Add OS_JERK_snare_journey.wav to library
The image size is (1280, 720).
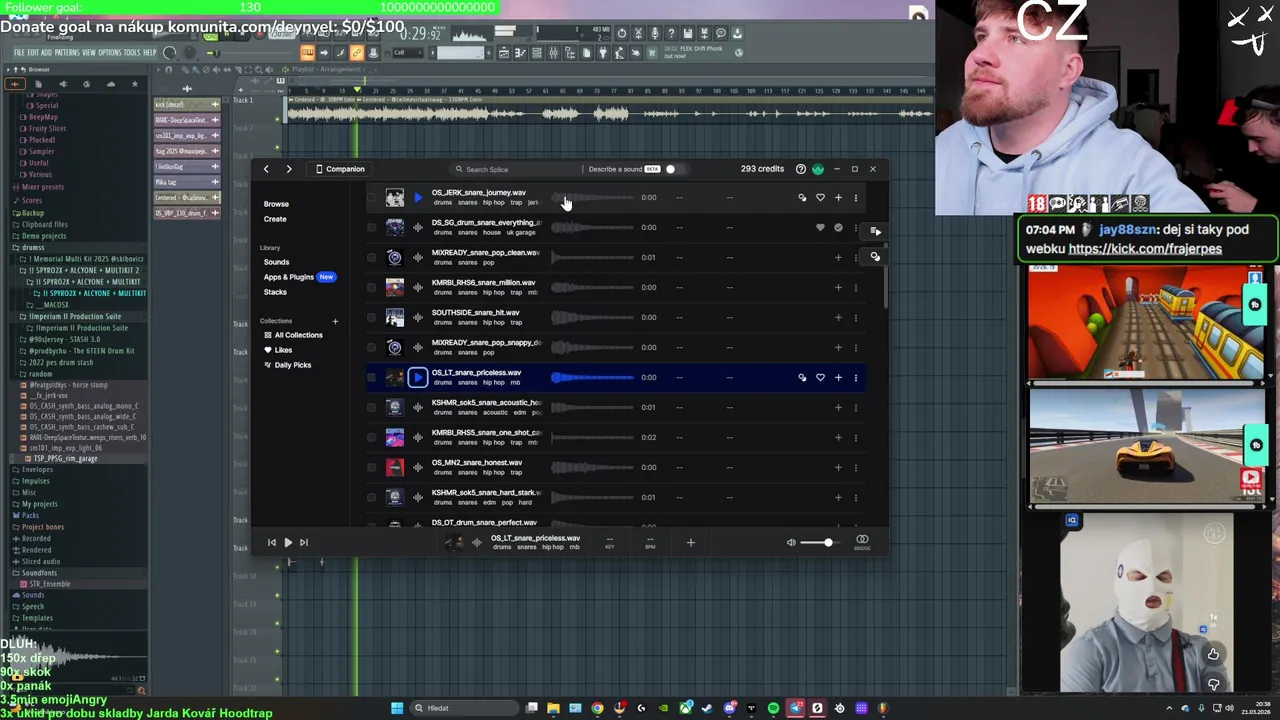coord(838,197)
